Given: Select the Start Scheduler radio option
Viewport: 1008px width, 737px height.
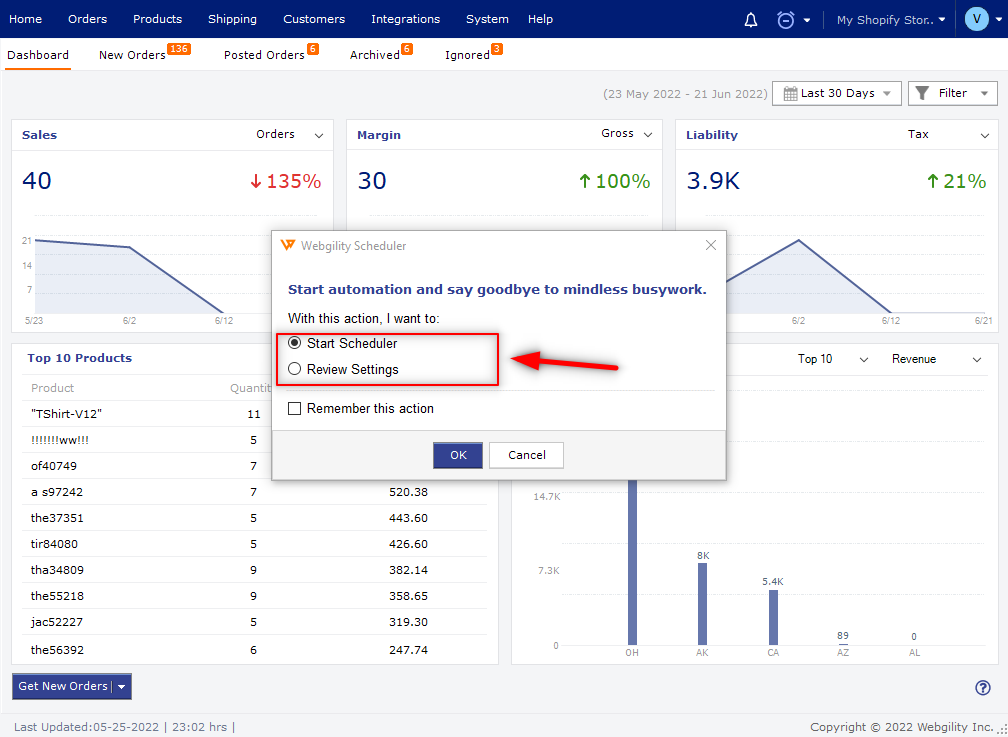Looking at the screenshot, I should [x=294, y=343].
